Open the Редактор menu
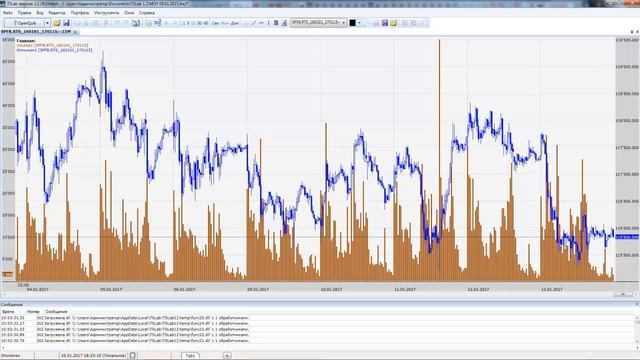 pos(57,13)
